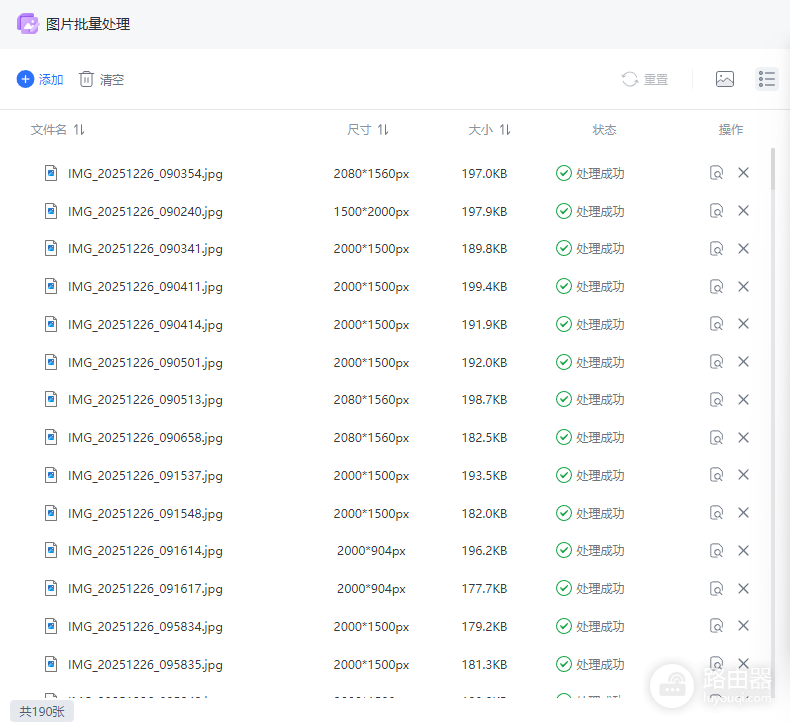Remove IMG_20251226_090240.jpg from list

(x=743, y=211)
